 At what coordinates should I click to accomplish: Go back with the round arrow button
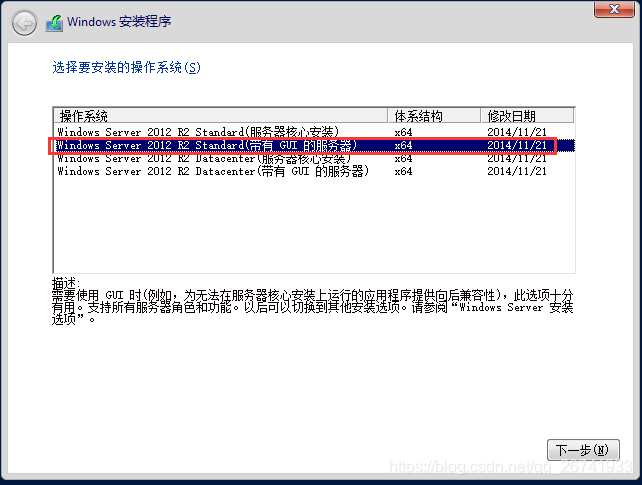(x=24, y=23)
